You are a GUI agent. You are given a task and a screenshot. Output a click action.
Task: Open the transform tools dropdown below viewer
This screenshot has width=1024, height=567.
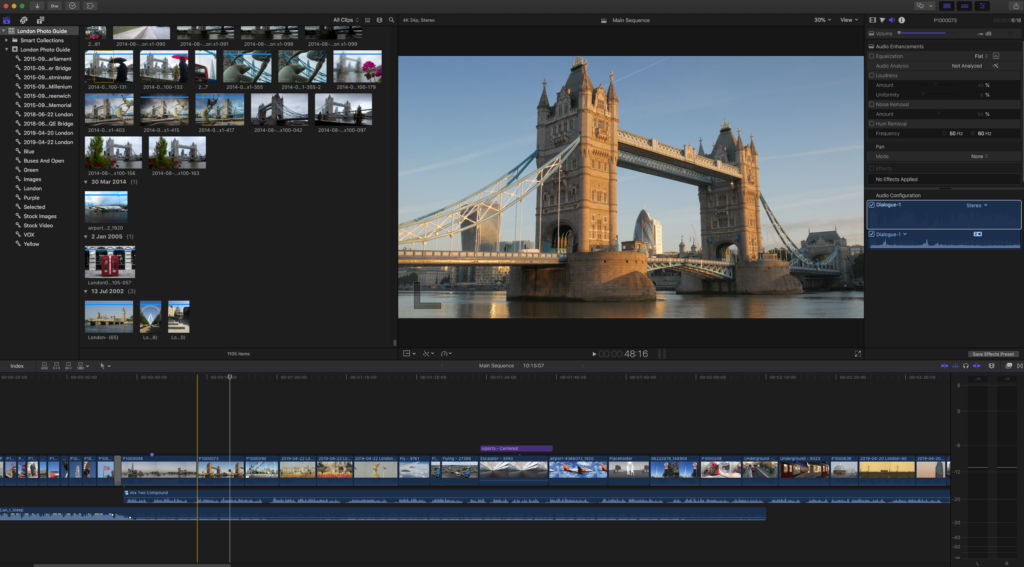409,354
